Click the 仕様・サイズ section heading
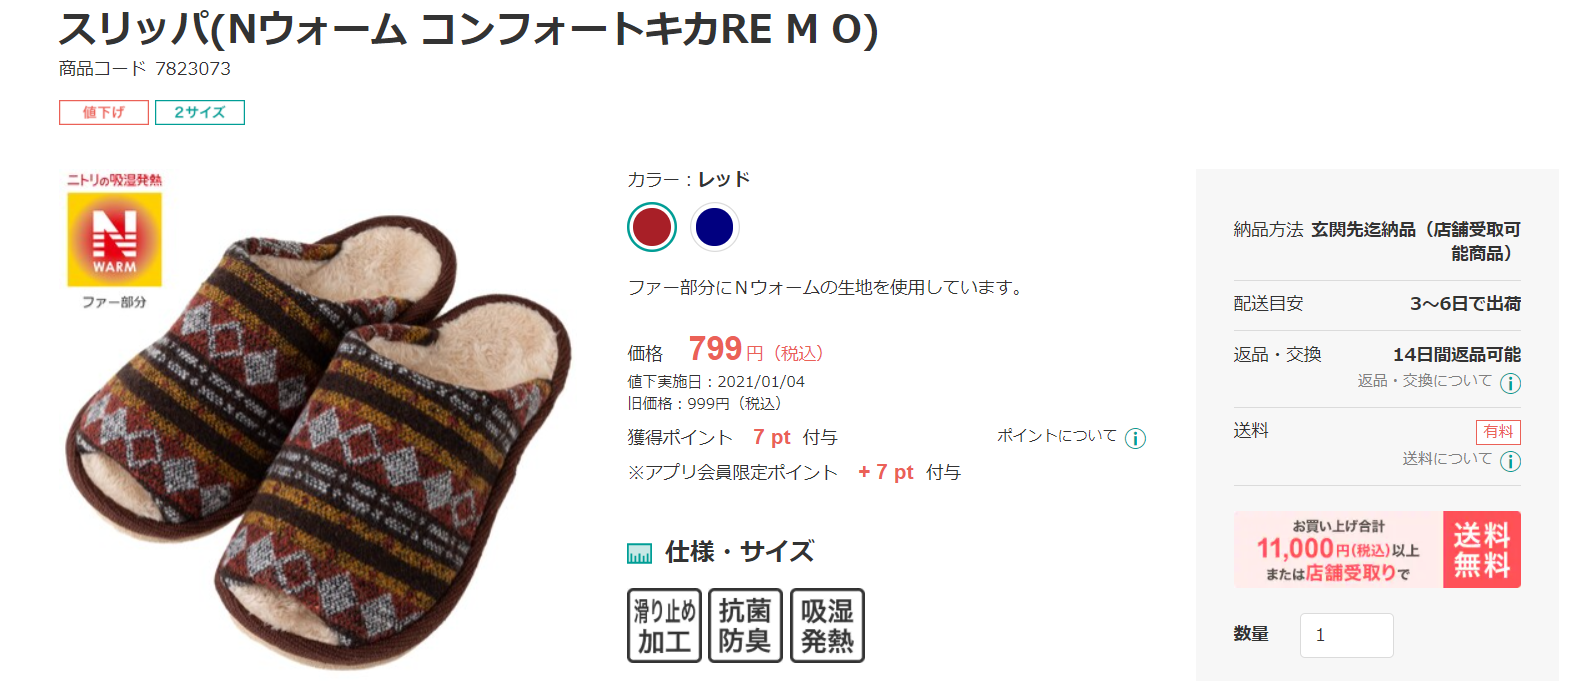Image resolution: width=1574 pixels, height=681 pixels. (x=739, y=552)
